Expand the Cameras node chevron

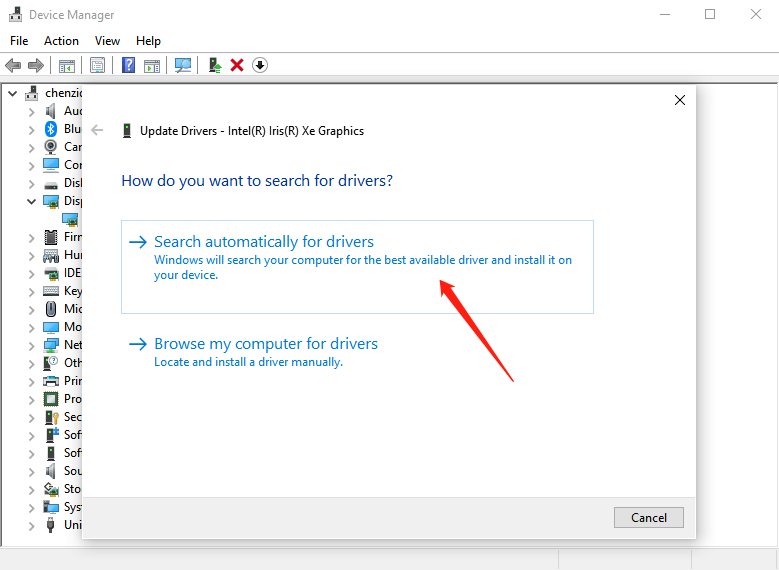tap(32, 148)
